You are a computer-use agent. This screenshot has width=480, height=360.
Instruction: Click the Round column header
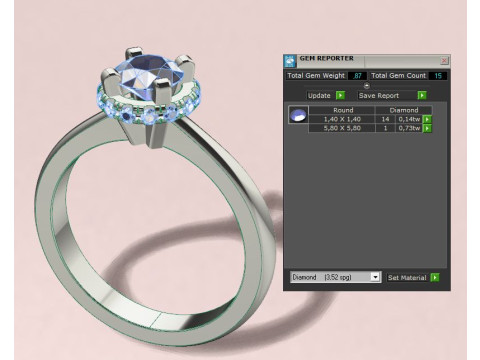(x=343, y=110)
